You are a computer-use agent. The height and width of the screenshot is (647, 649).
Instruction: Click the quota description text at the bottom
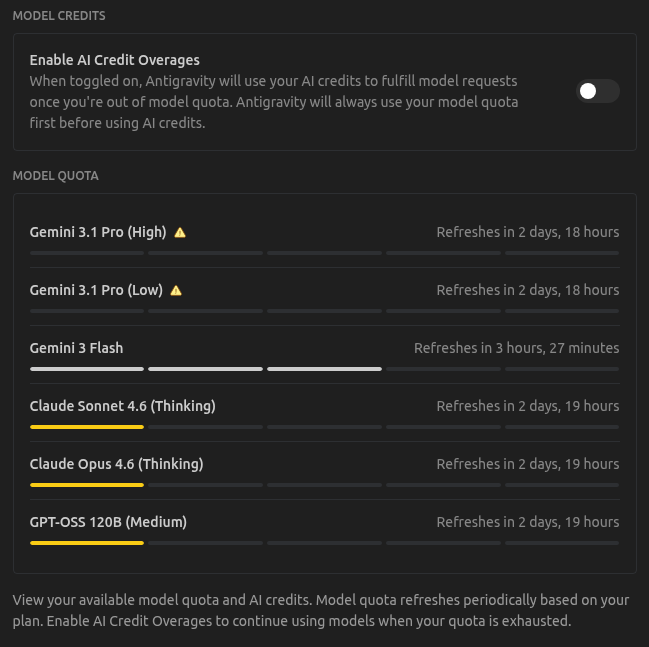320,610
